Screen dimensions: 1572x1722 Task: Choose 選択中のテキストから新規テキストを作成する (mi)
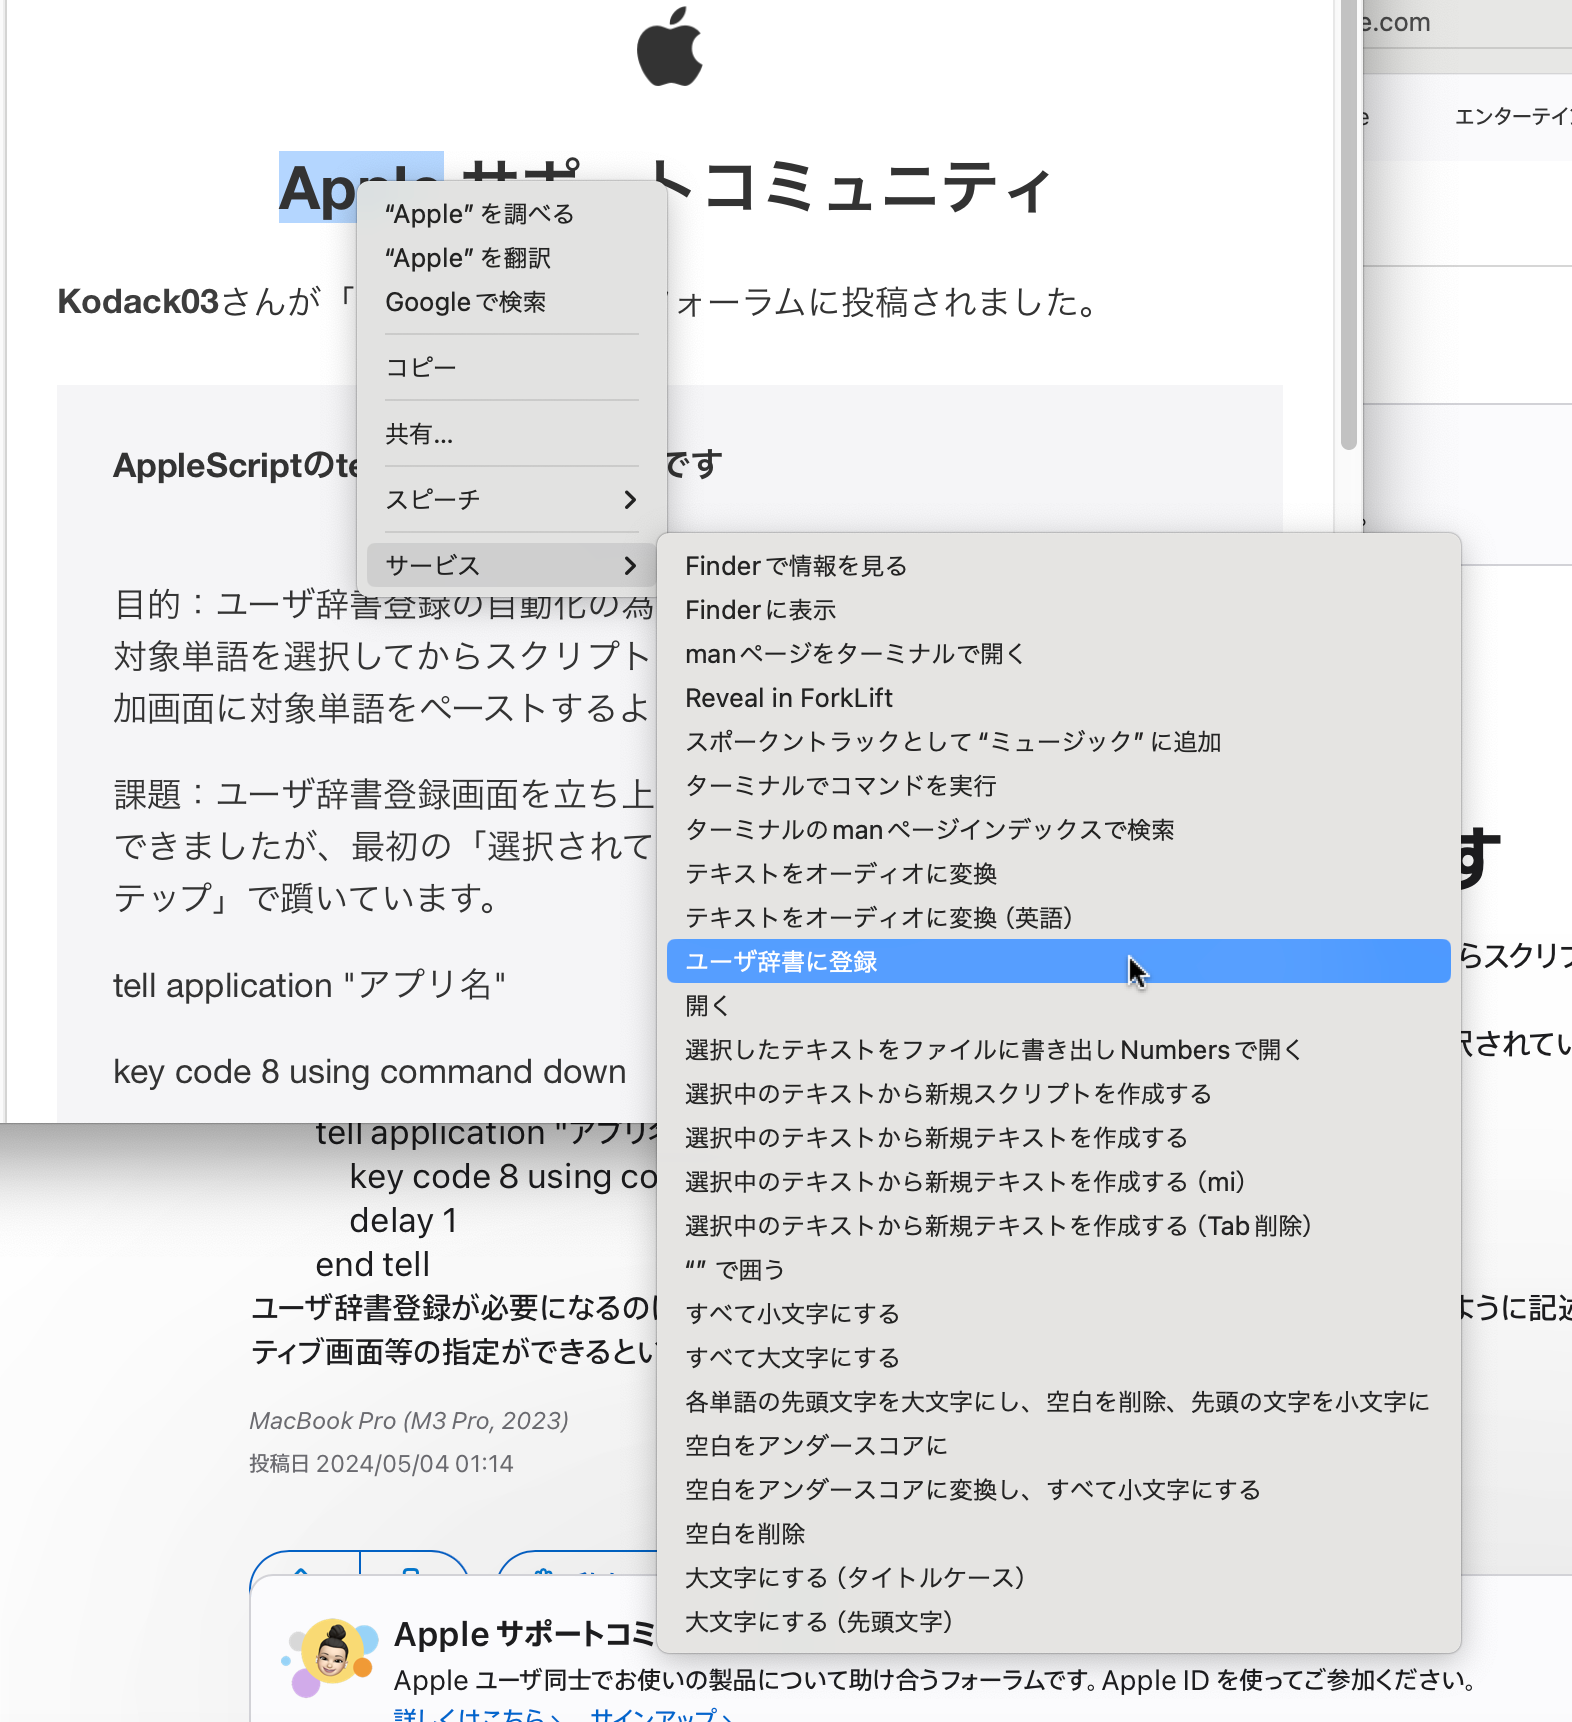click(x=1059, y=1182)
